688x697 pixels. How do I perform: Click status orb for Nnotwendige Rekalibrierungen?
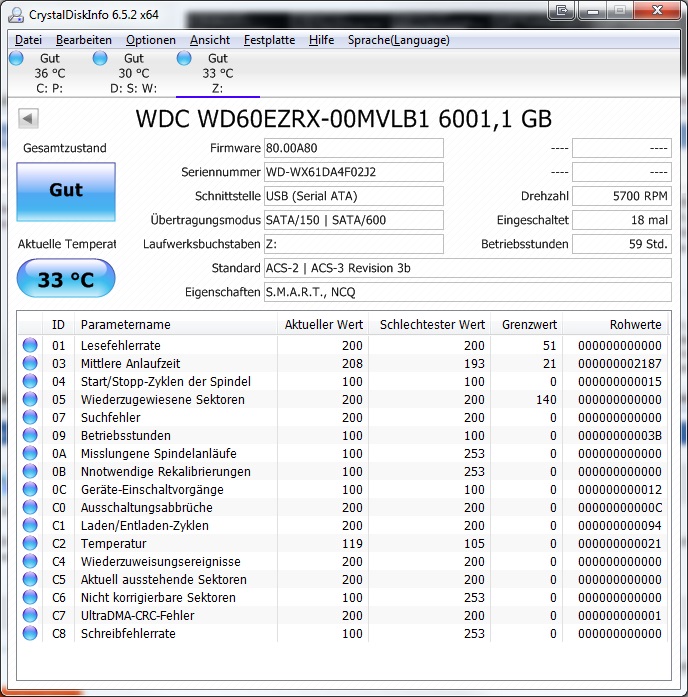click(x=30, y=471)
